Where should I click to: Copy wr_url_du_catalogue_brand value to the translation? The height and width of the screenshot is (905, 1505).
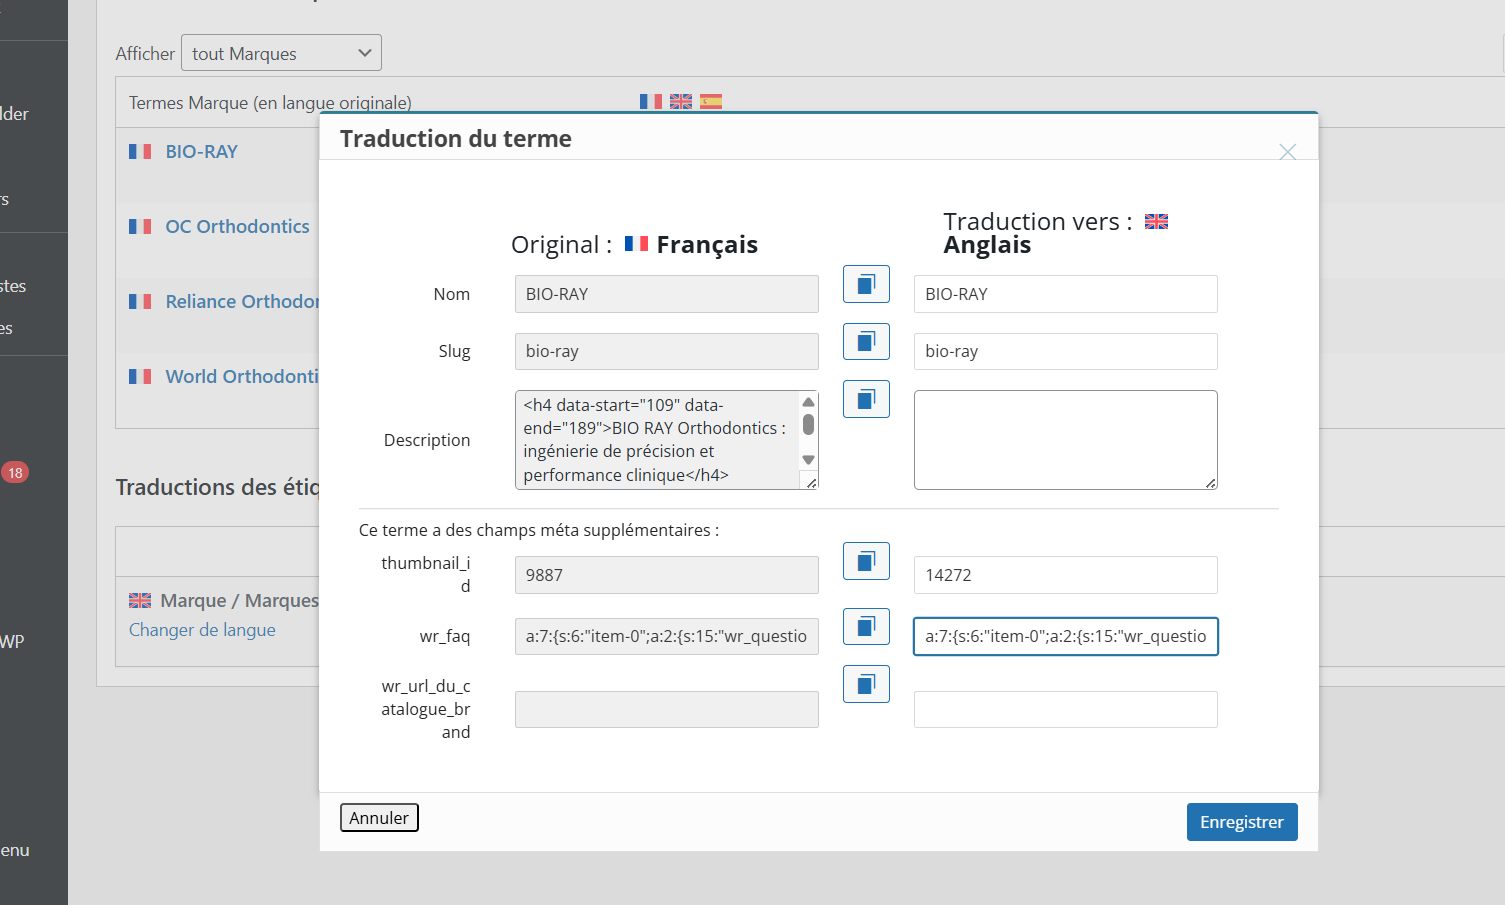coord(866,685)
